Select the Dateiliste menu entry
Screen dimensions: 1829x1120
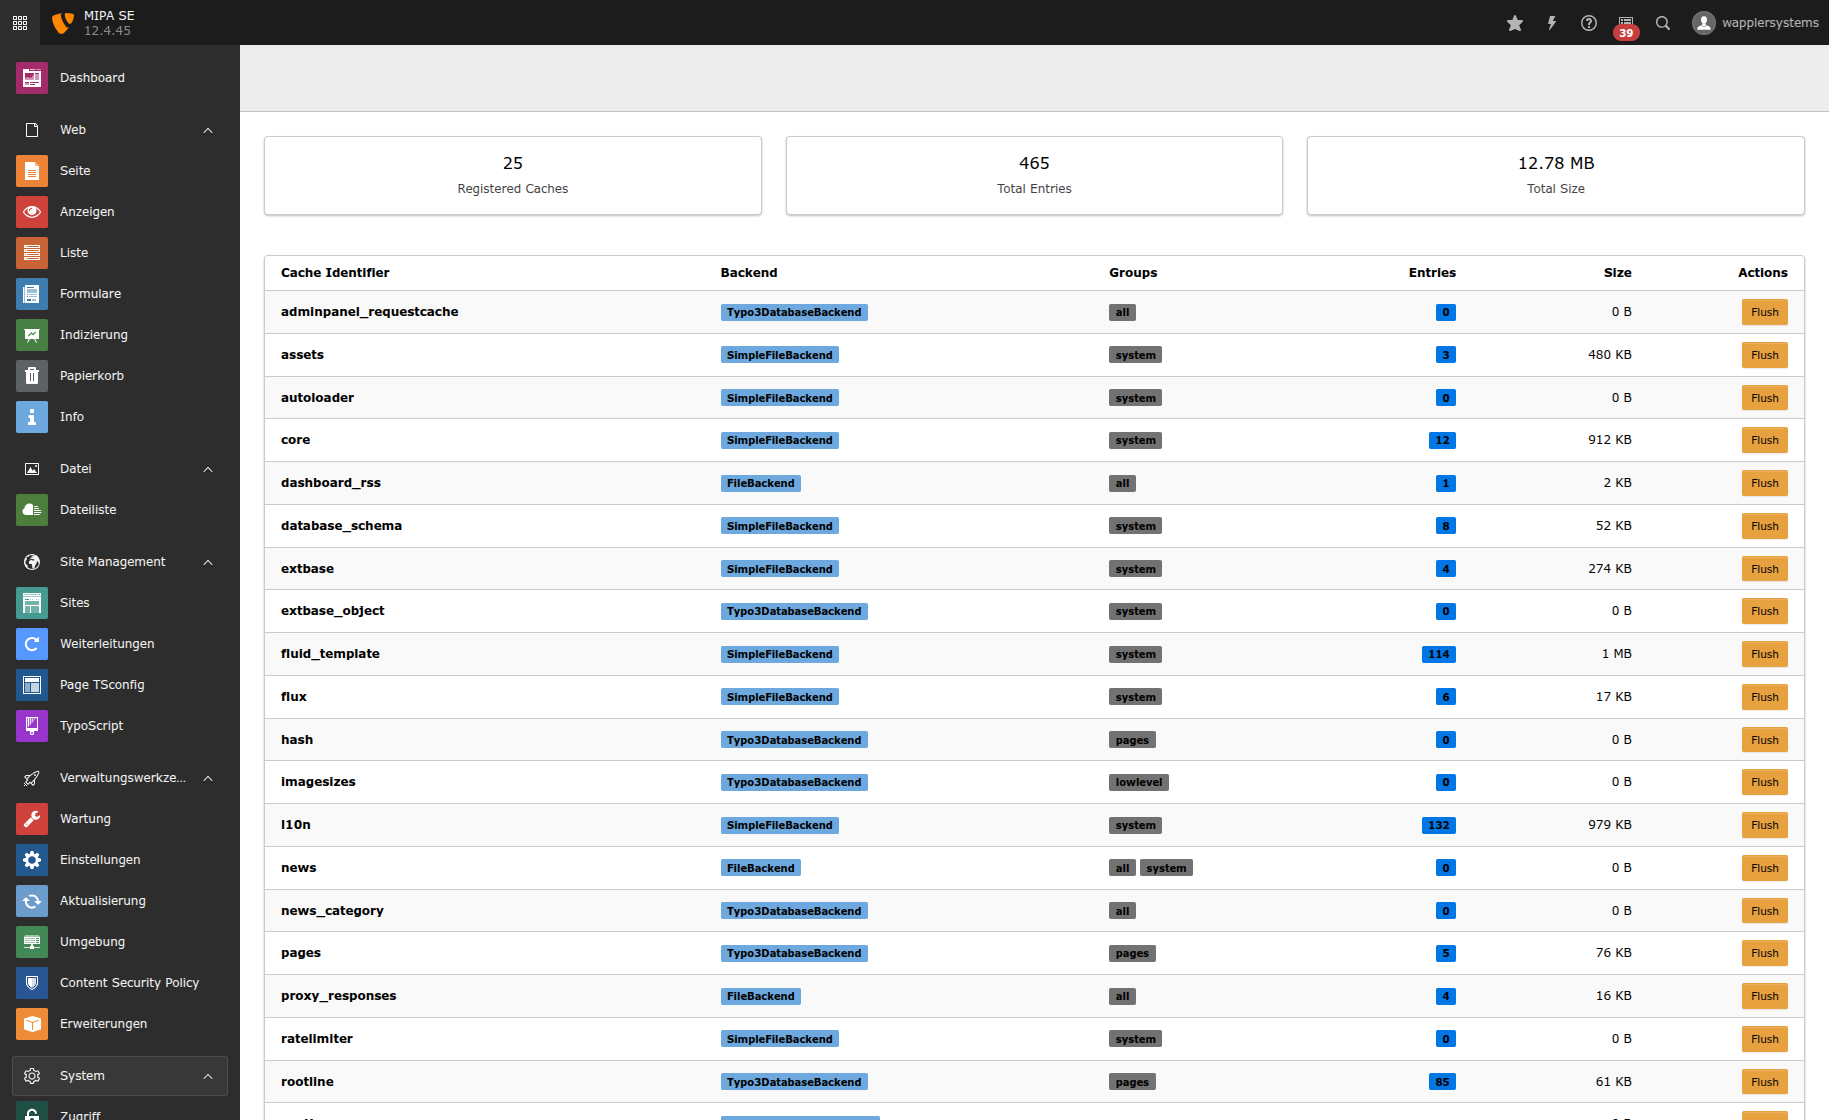[88, 509]
